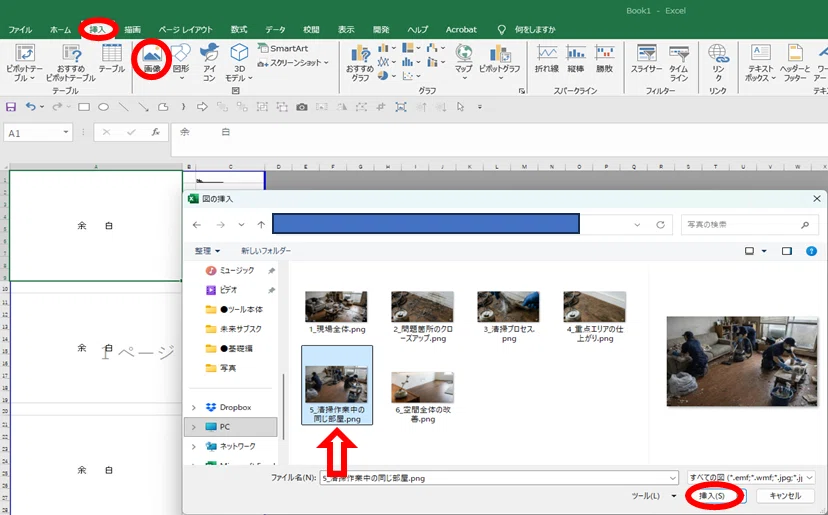The image size is (828, 515).
Task: Click the SmartArt button
Action: point(283,48)
